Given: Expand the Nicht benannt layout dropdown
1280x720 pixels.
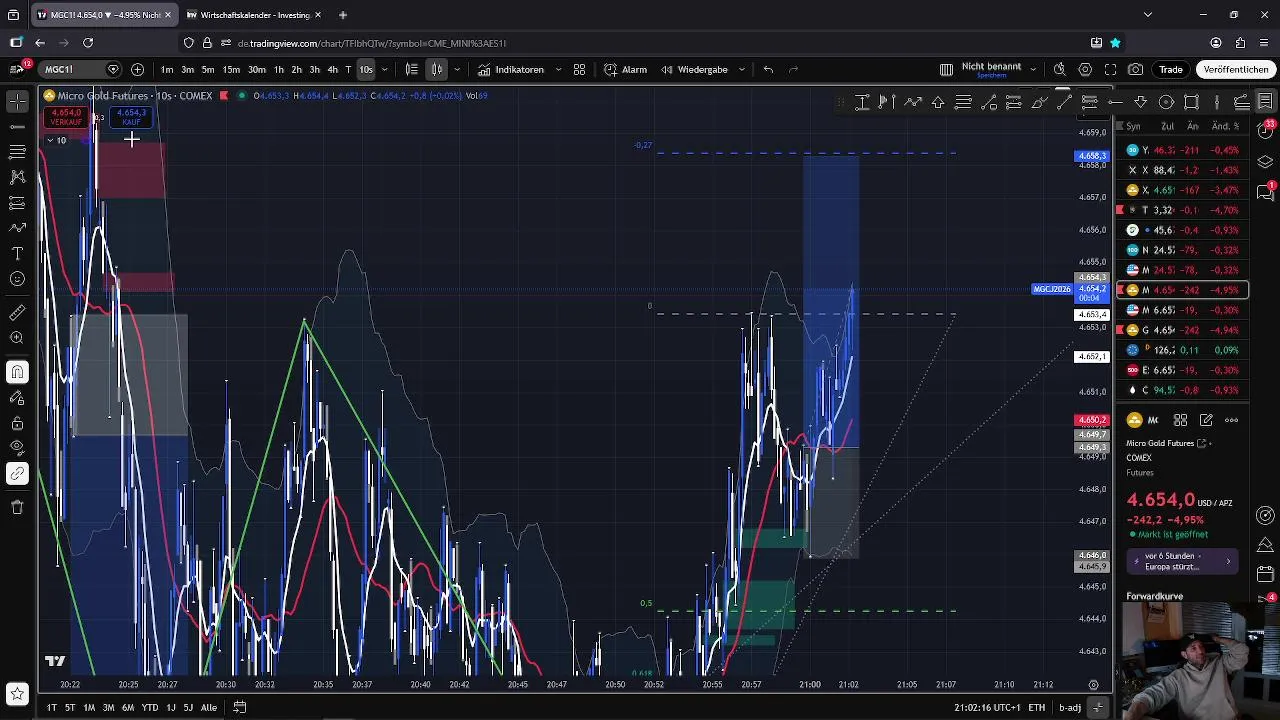Looking at the screenshot, I should [x=1033, y=69].
